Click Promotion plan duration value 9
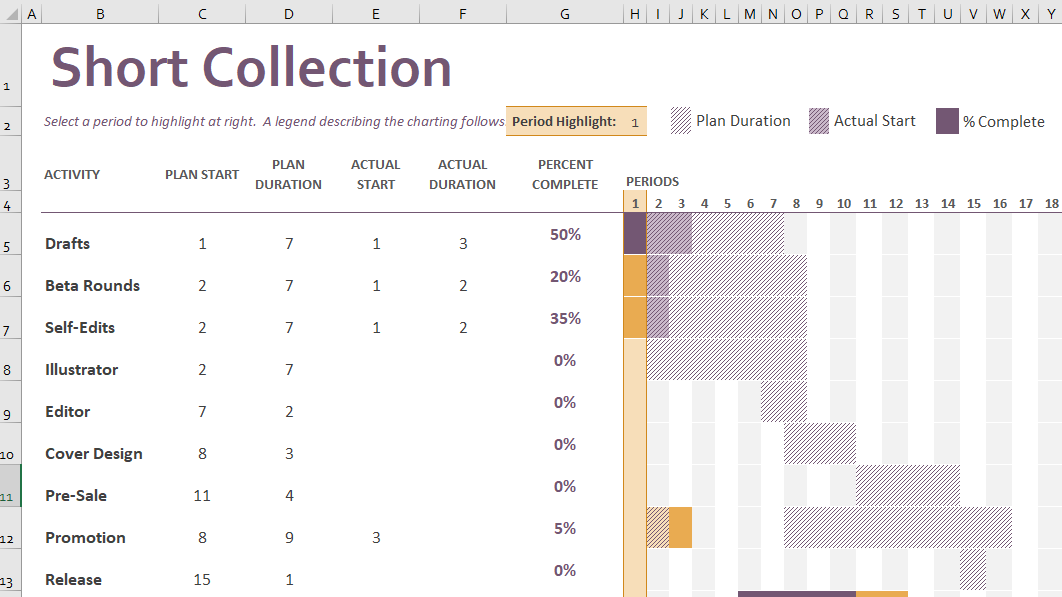 [x=289, y=537]
